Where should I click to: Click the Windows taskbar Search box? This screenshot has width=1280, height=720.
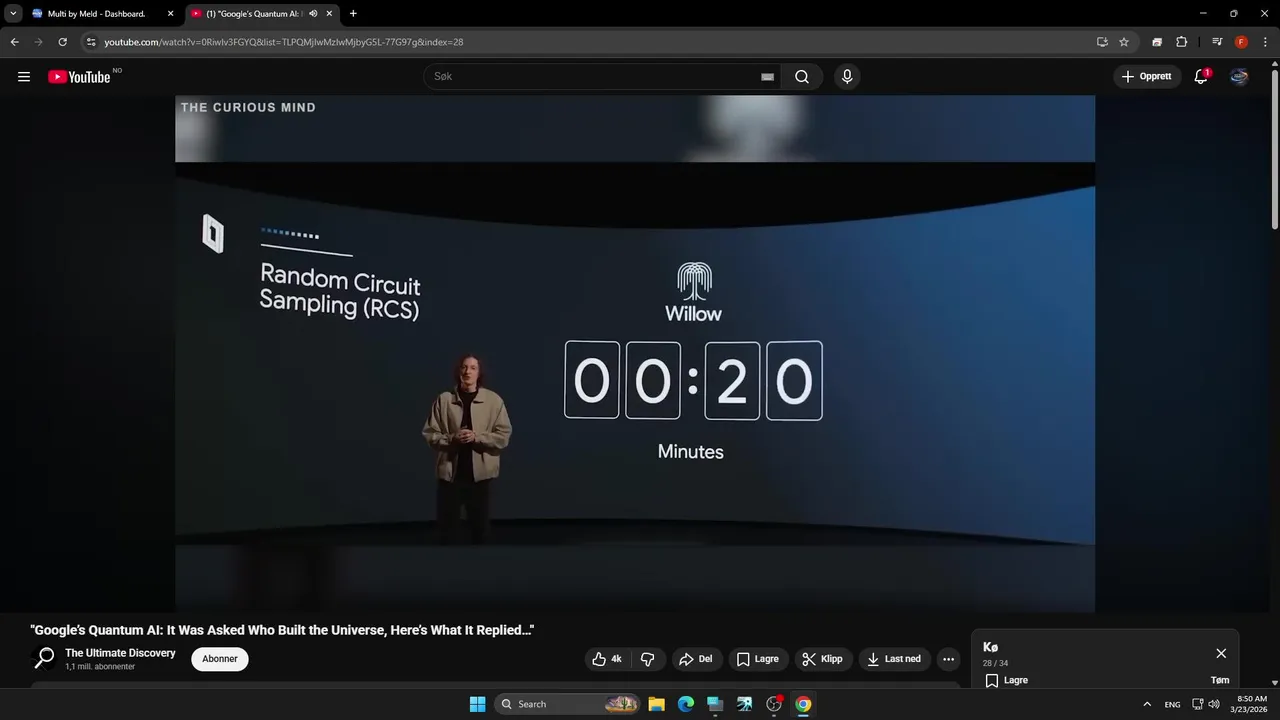[x=567, y=704]
